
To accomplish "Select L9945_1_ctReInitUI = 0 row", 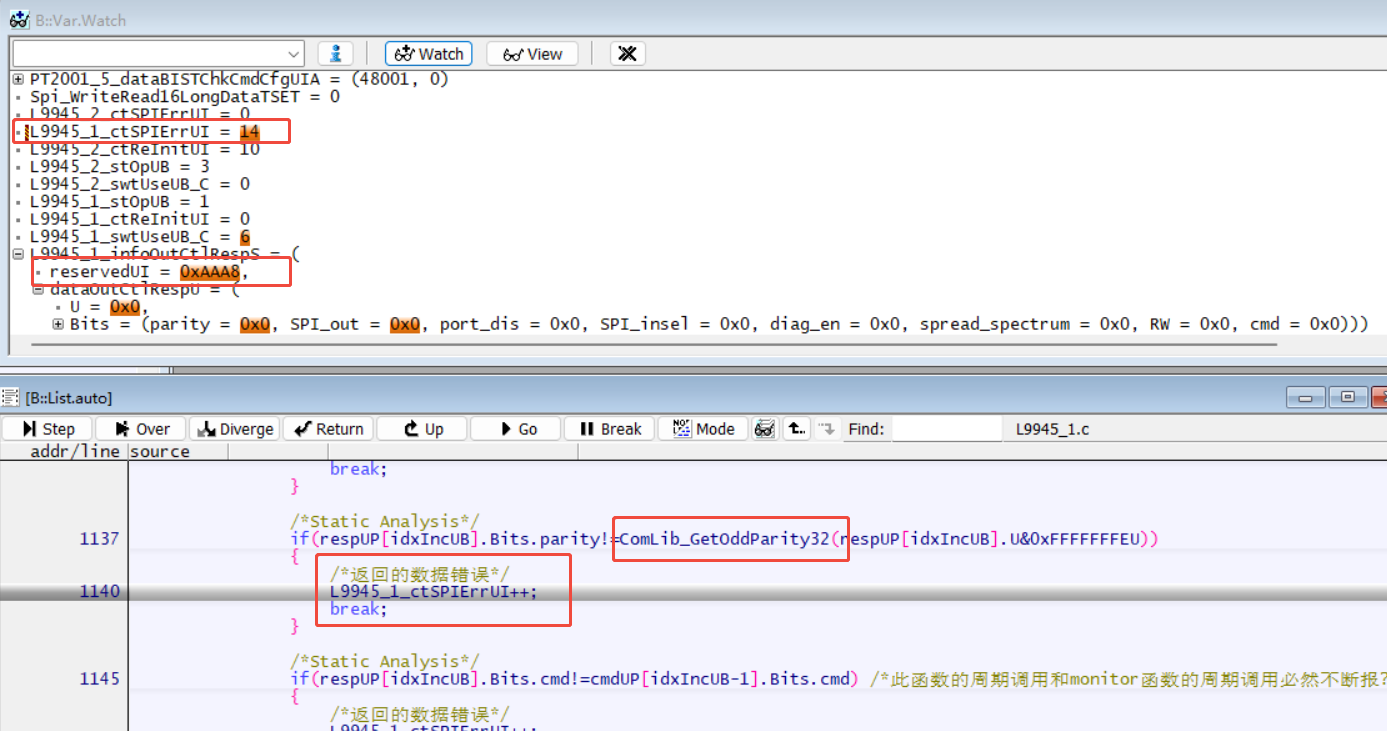I will pyautogui.click(x=139, y=219).
